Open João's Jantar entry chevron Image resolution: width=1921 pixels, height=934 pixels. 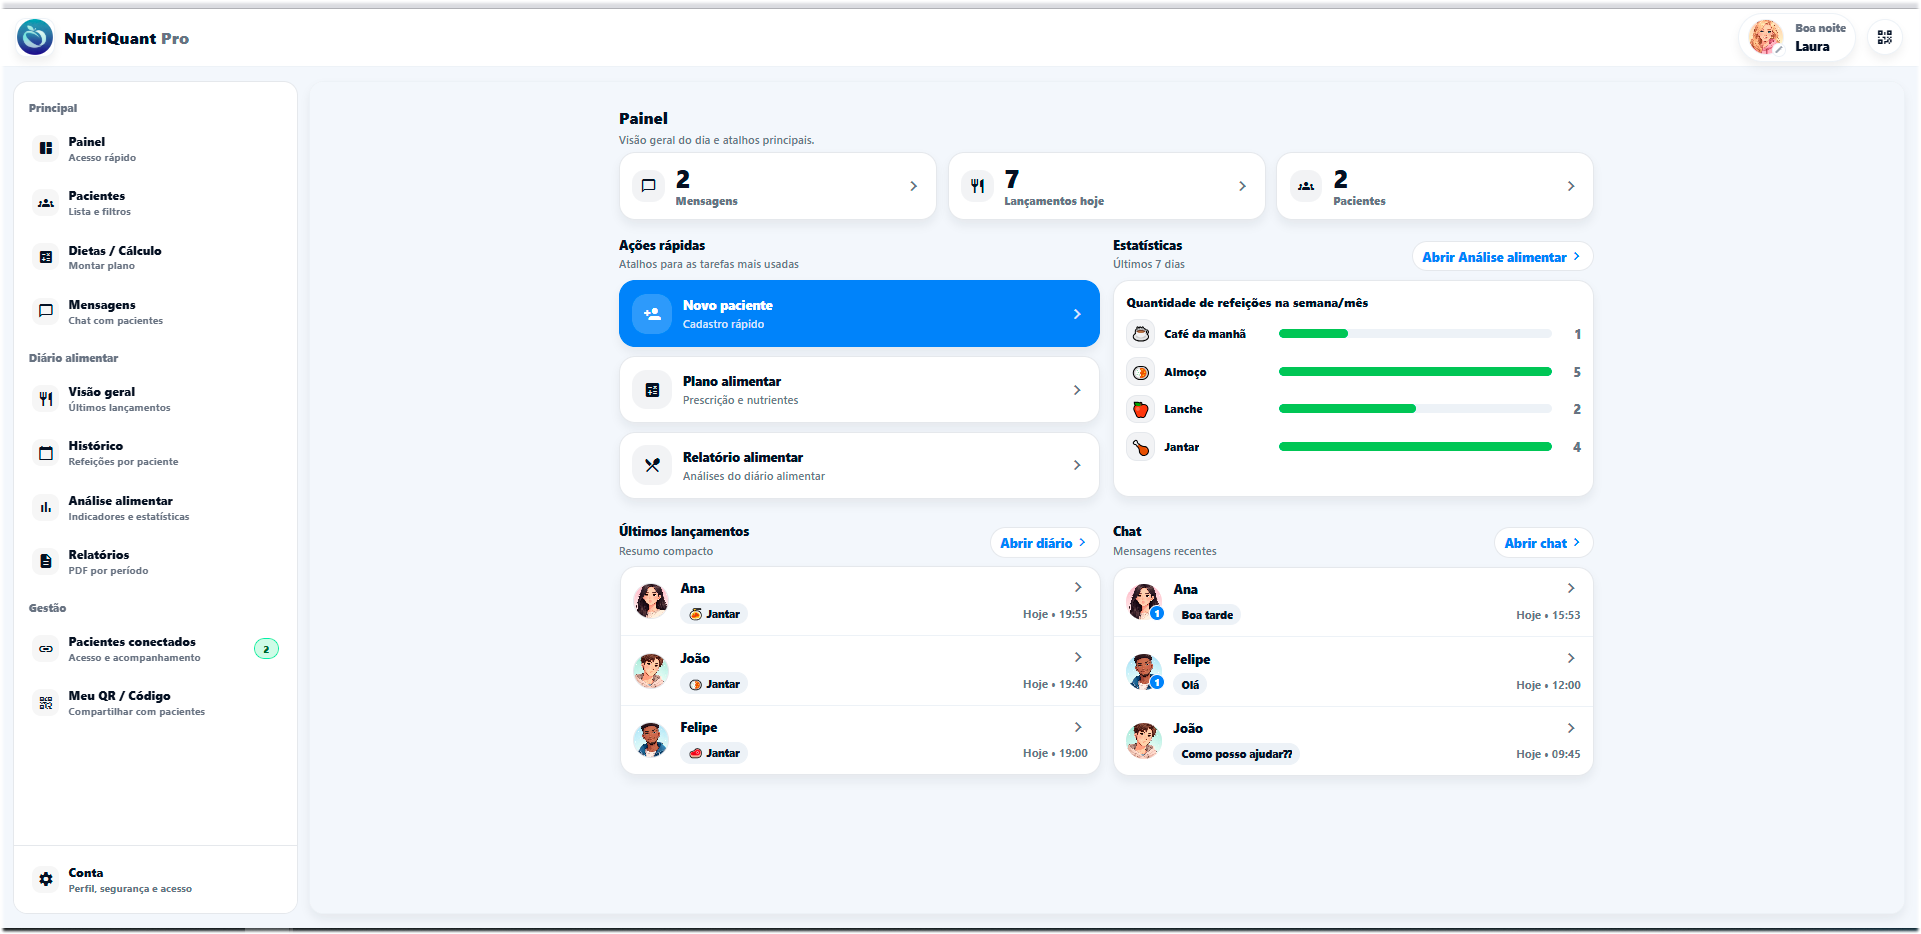pyautogui.click(x=1077, y=658)
